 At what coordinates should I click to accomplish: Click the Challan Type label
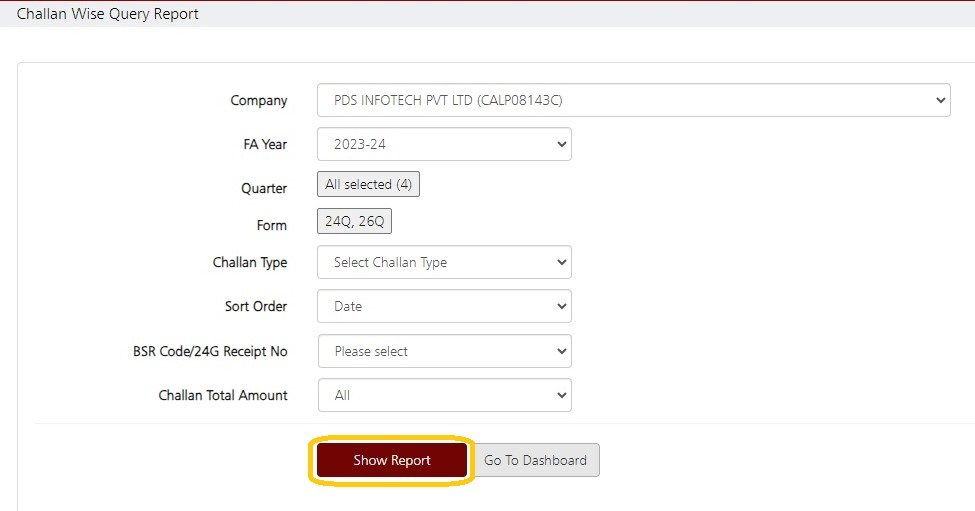pyautogui.click(x=250, y=262)
